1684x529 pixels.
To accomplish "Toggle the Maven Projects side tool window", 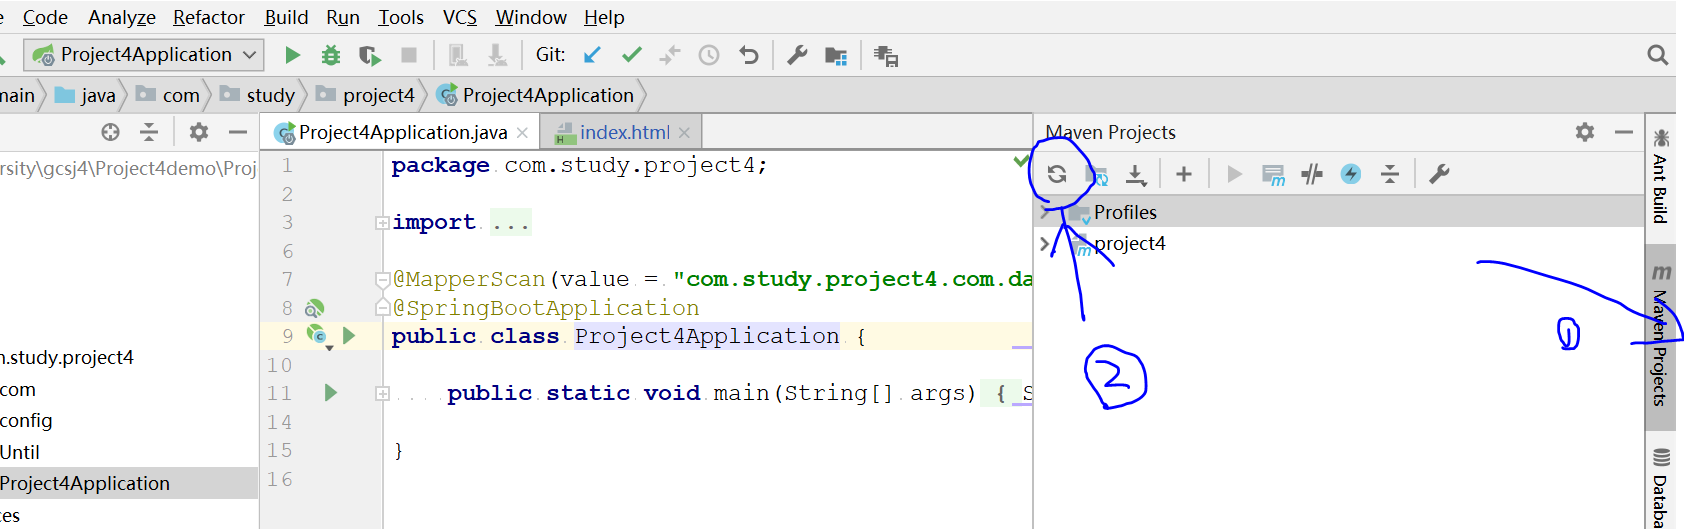I will [1660, 346].
